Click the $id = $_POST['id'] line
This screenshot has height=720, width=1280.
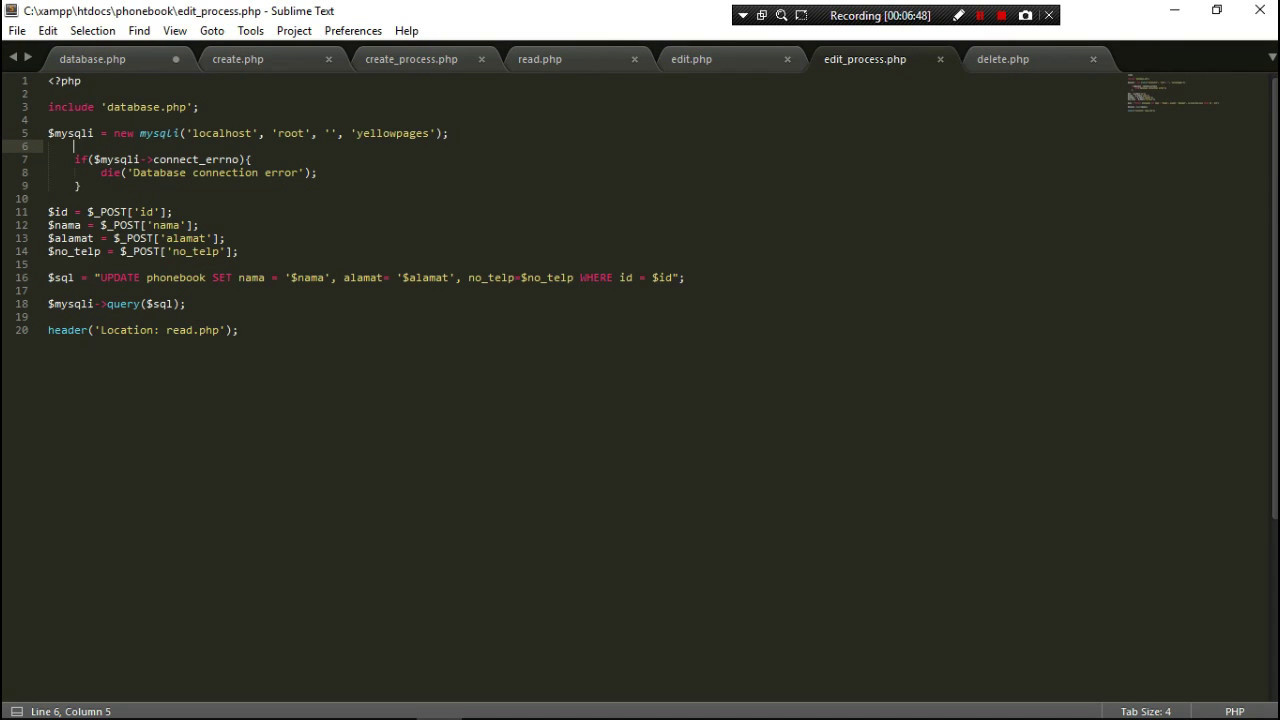click(x=110, y=212)
